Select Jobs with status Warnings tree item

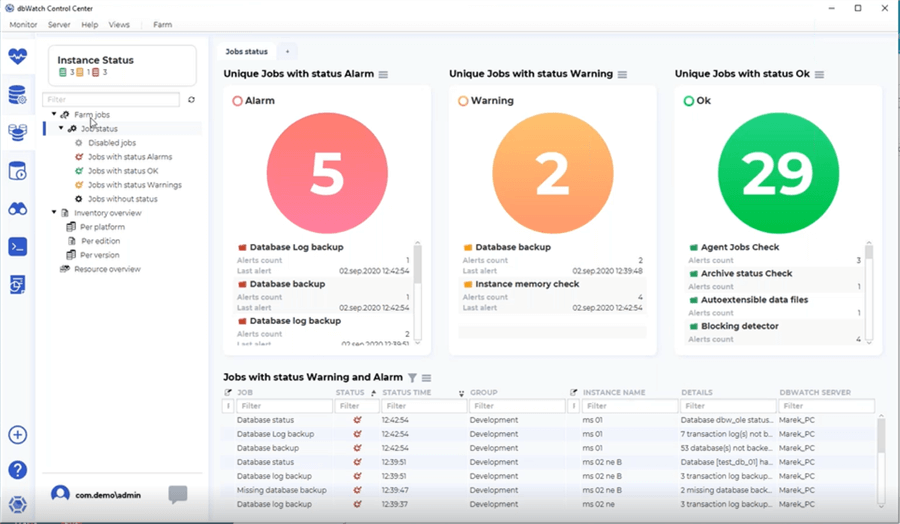pos(134,185)
